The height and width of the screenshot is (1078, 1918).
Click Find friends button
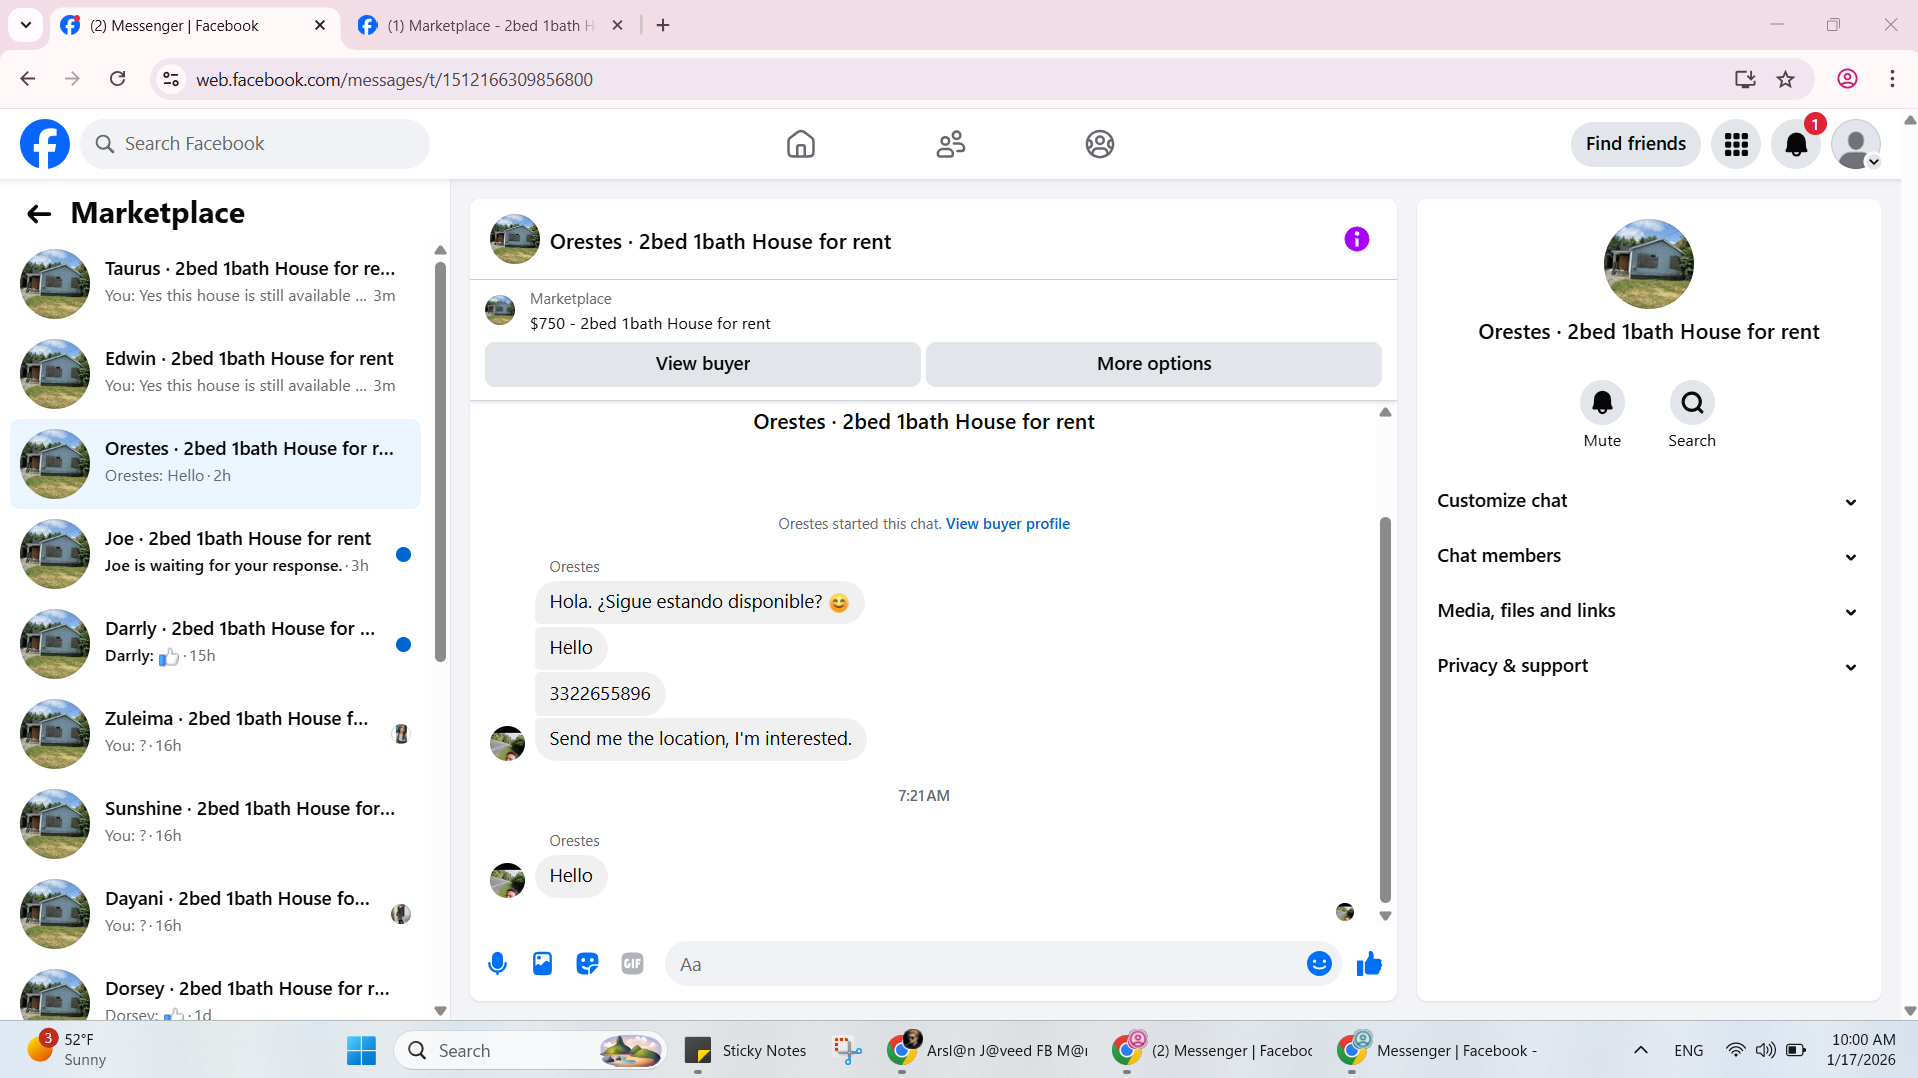pos(1635,144)
